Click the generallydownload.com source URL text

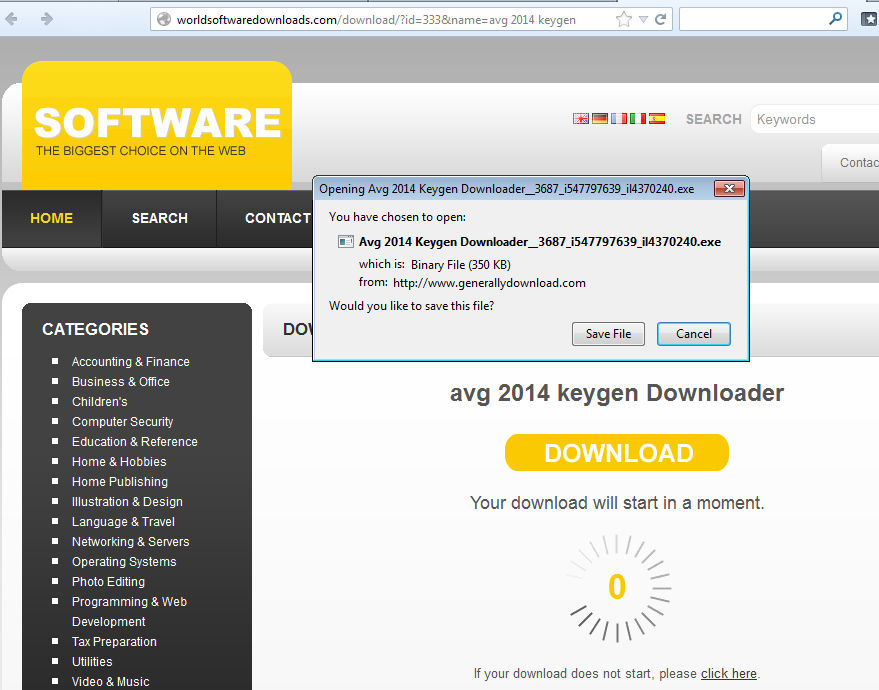click(x=489, y=283)
